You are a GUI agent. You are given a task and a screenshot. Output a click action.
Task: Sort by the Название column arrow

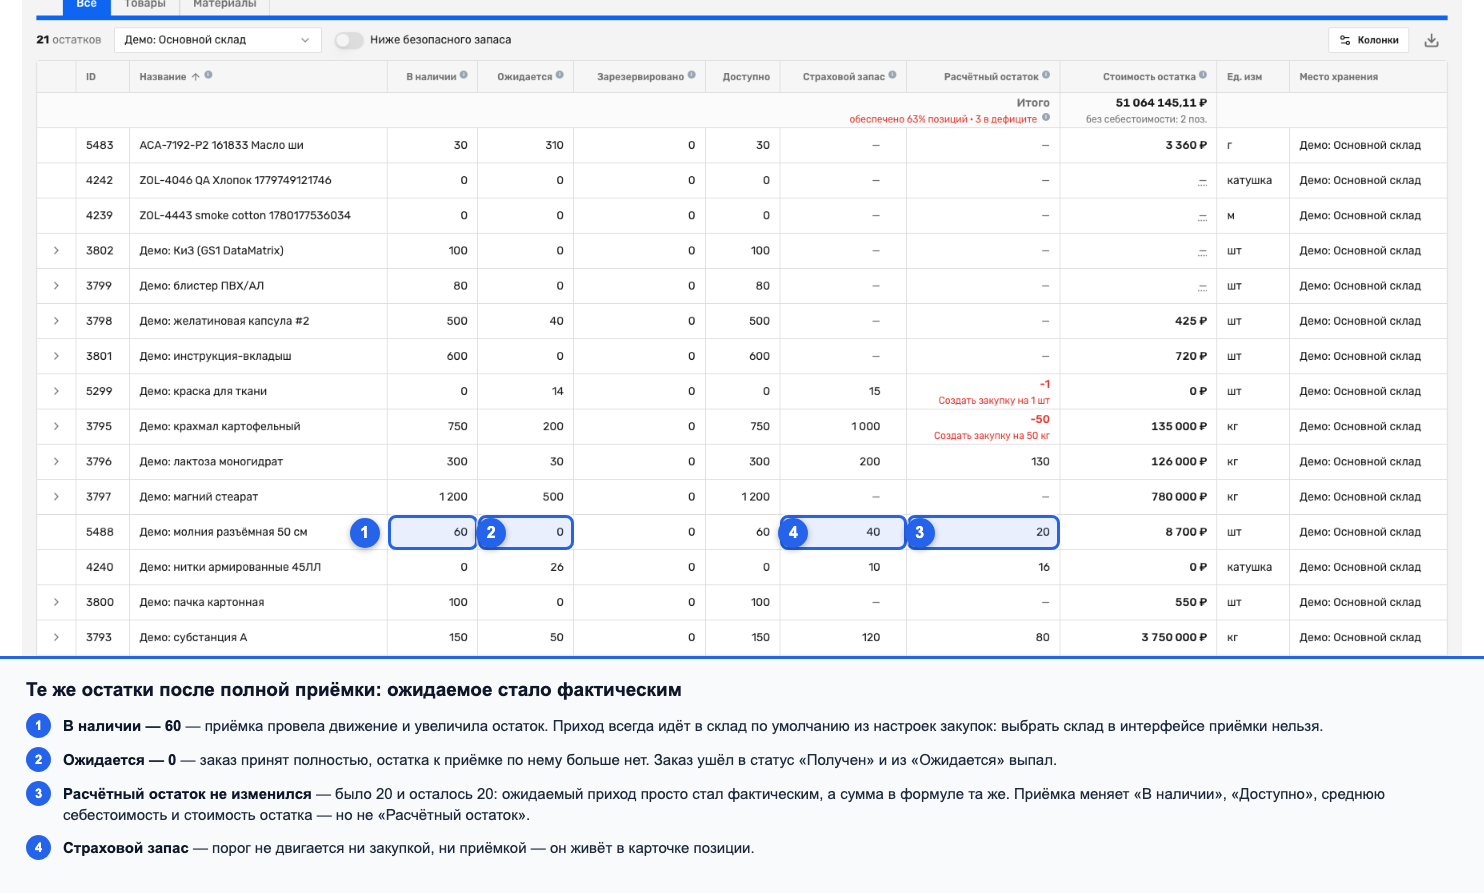[195, 76]
